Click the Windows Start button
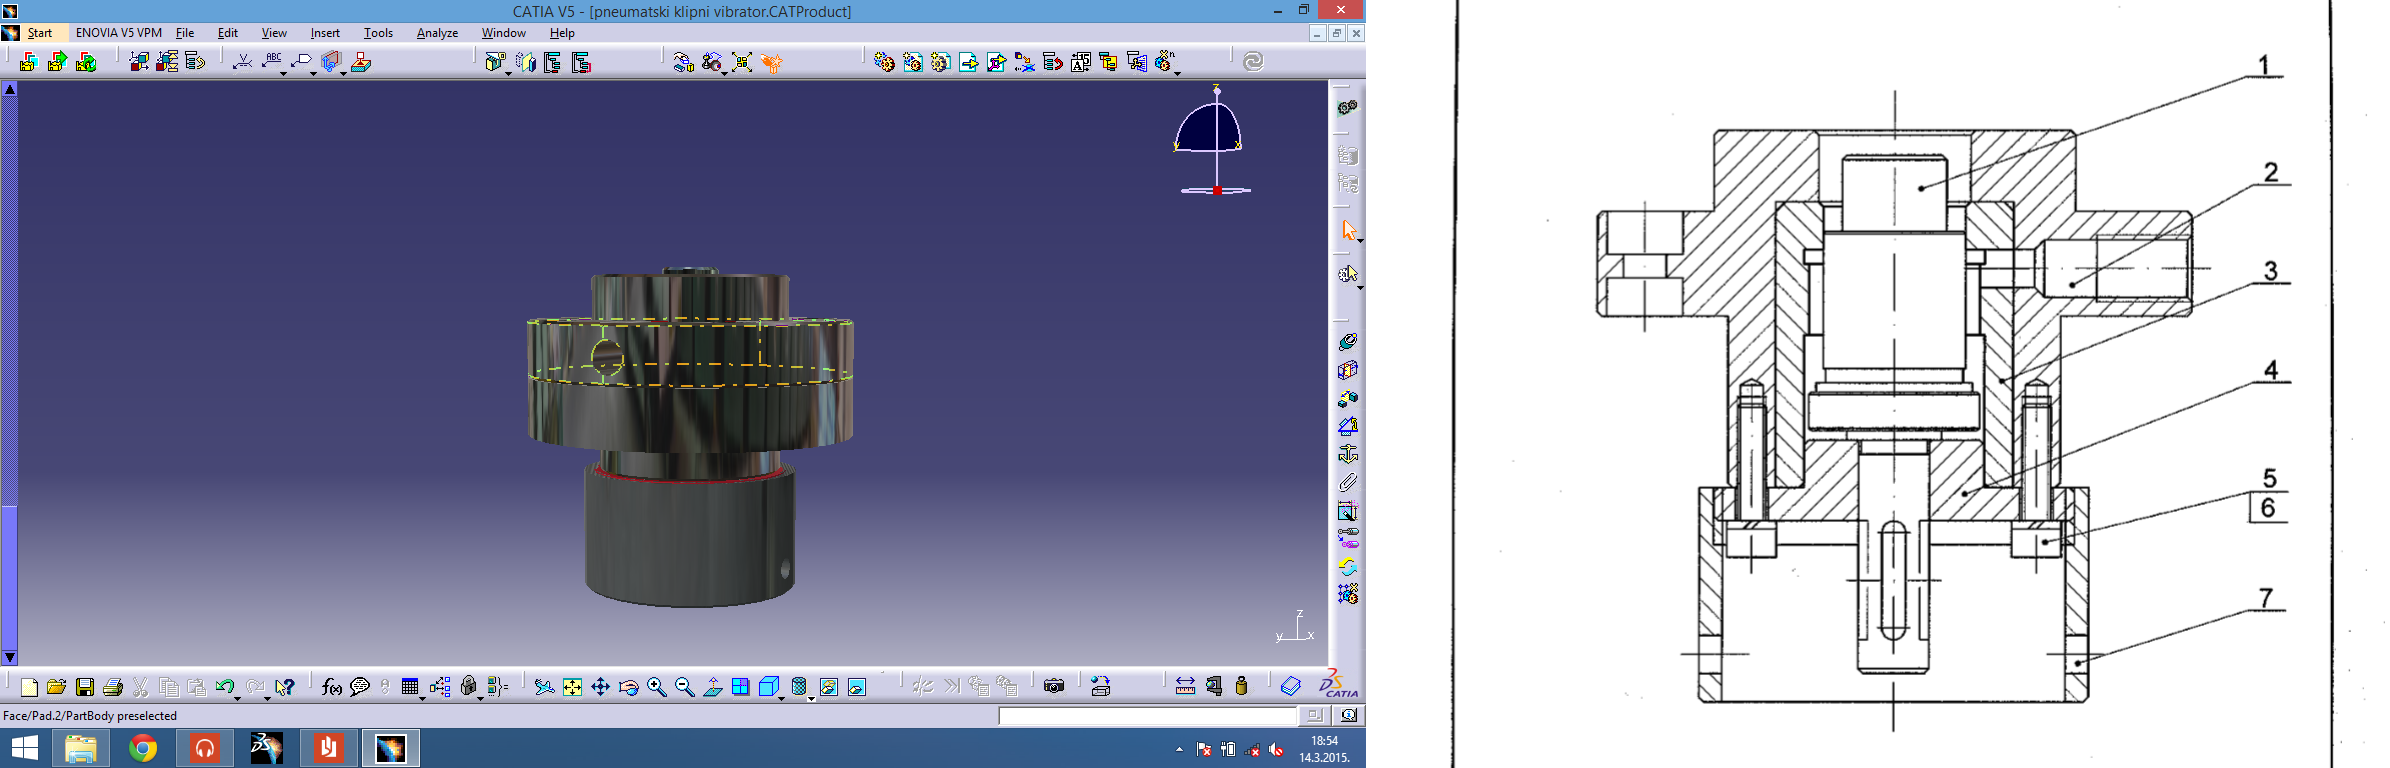 click(x=24, y=748)
